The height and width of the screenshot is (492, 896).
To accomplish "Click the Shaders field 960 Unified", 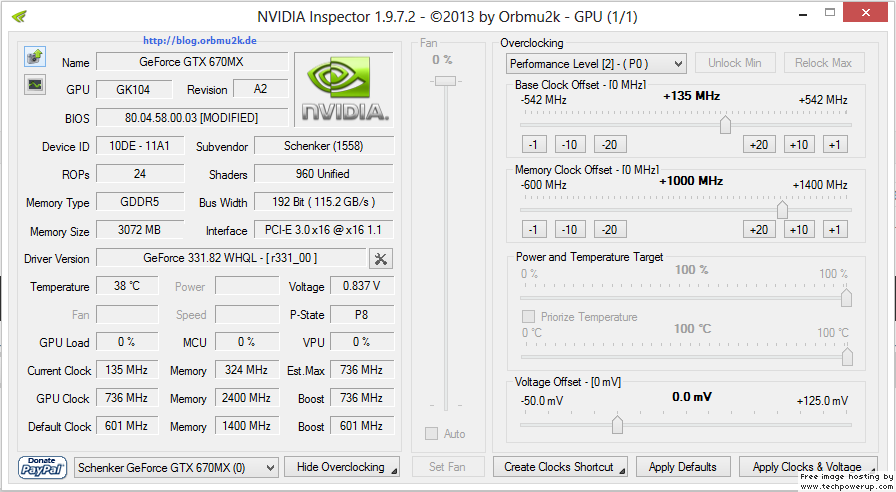I will [x=324, y=174].
